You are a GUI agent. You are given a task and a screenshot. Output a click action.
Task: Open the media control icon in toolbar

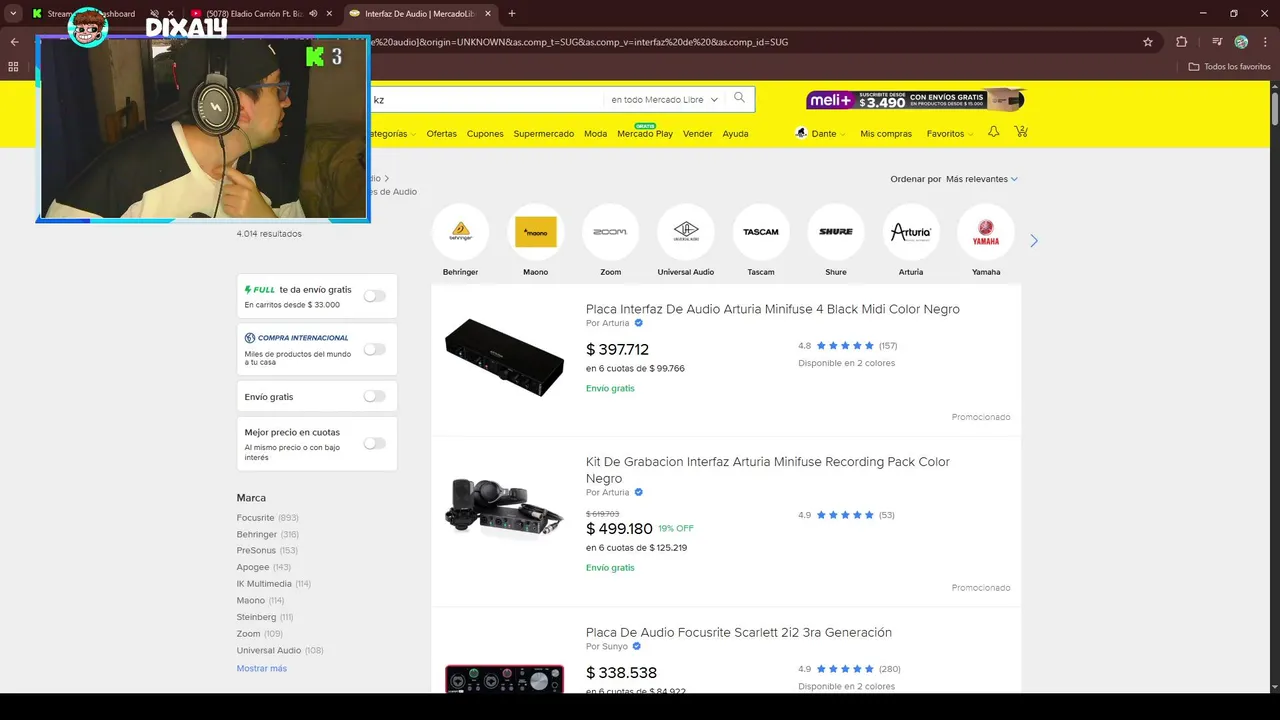(x=1217, y=42)
